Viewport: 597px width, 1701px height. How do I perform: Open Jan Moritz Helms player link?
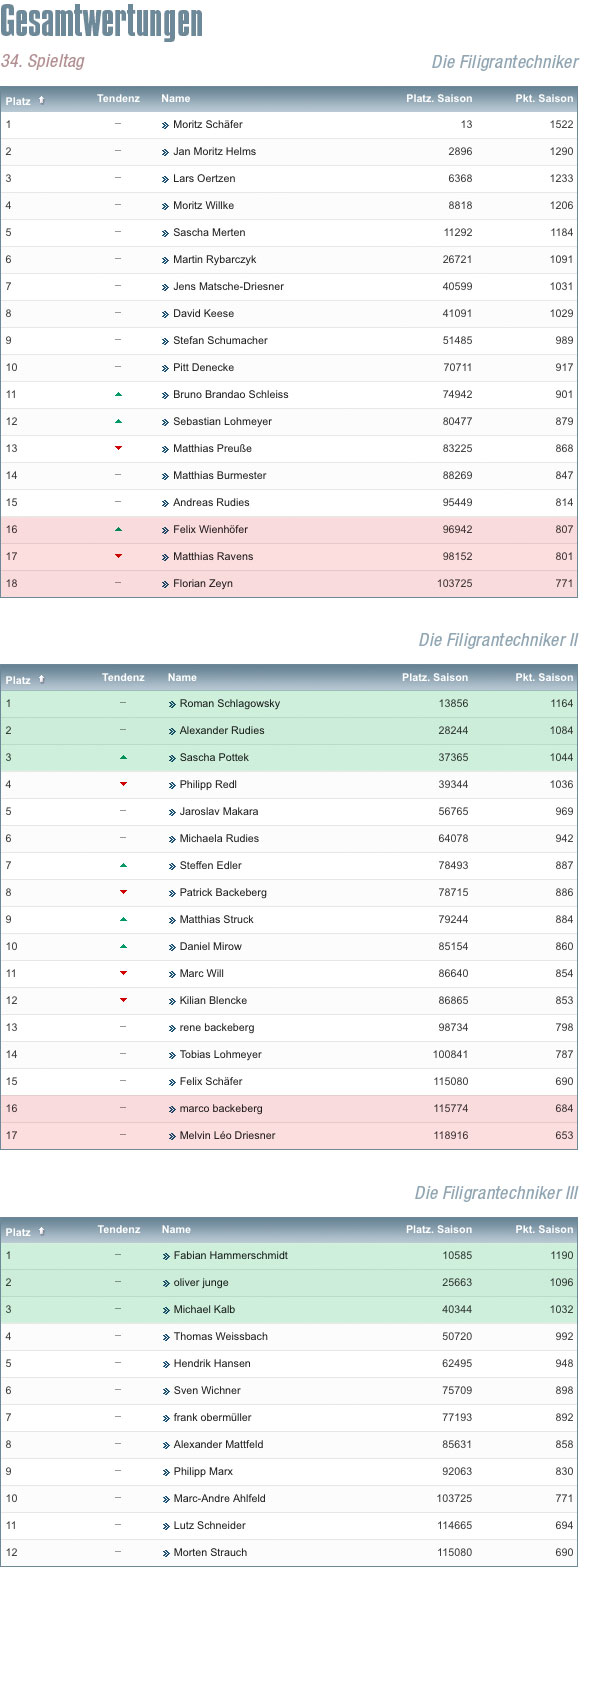(x=214, y=152)
